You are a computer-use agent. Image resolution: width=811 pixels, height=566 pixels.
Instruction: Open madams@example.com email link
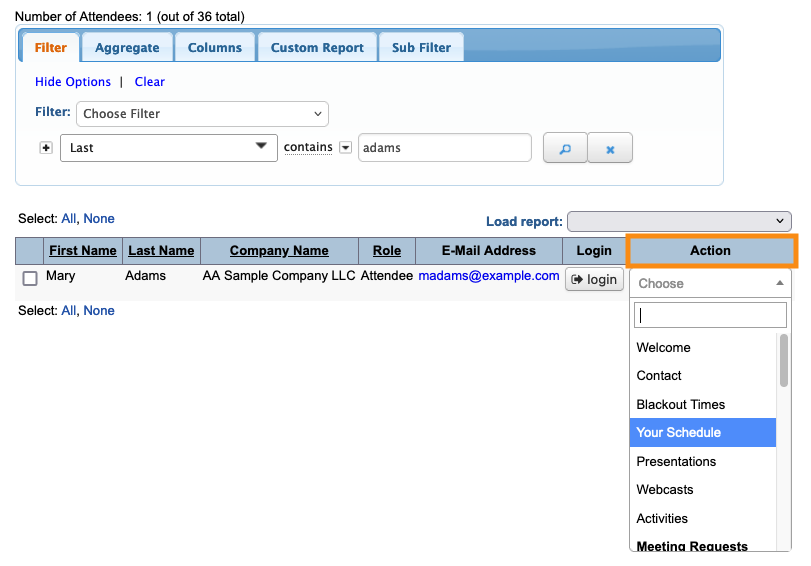pyautogui.click(x=488, y=276)
